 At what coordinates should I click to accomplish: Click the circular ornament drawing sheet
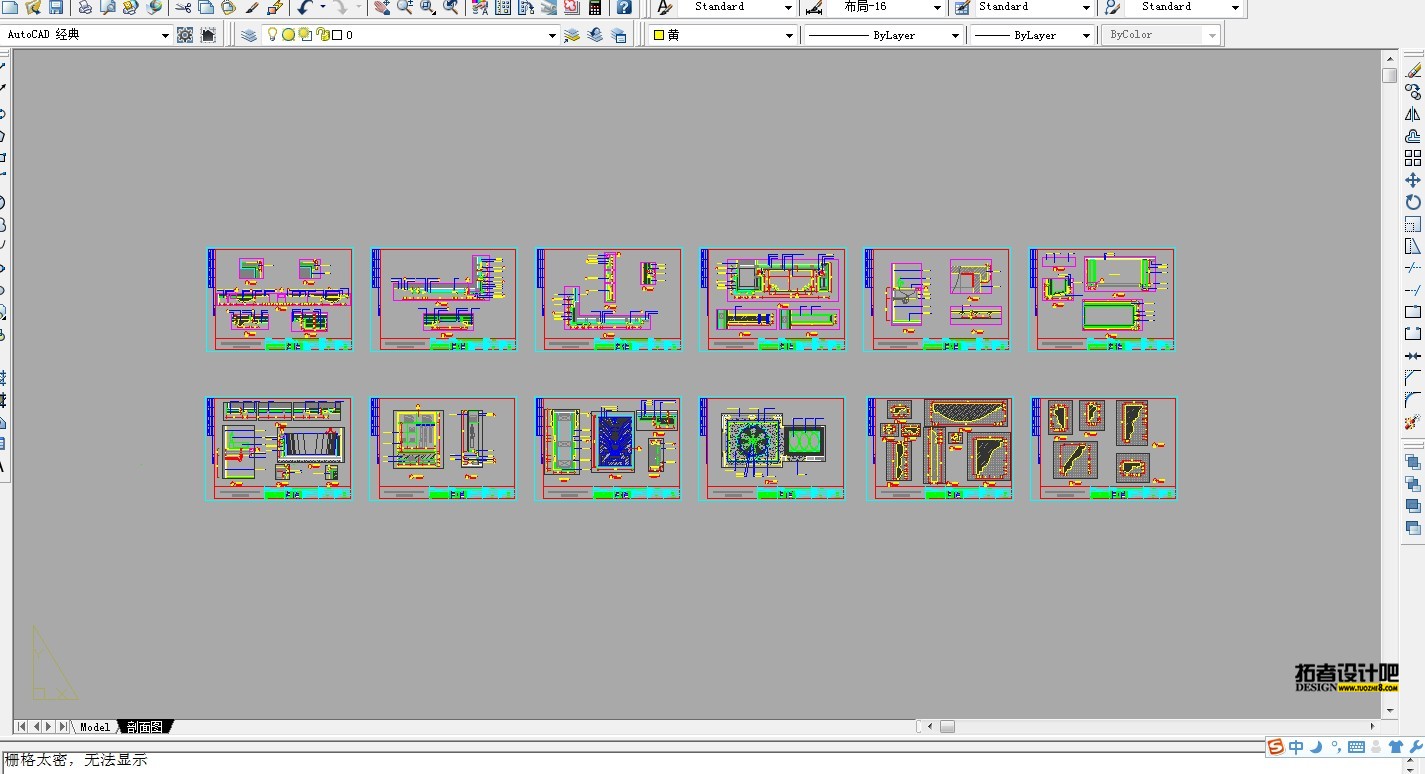[772, 448]
